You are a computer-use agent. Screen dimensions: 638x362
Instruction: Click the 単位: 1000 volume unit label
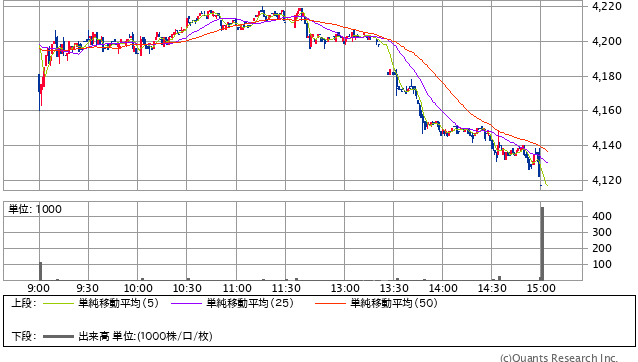[35, 209]
